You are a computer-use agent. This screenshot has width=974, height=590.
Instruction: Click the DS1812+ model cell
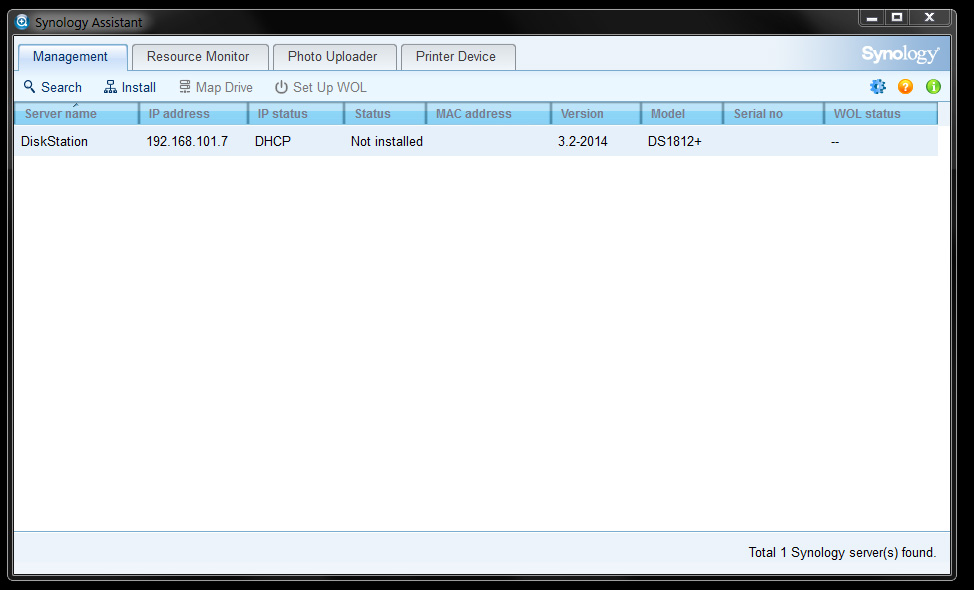pos(675,142)
